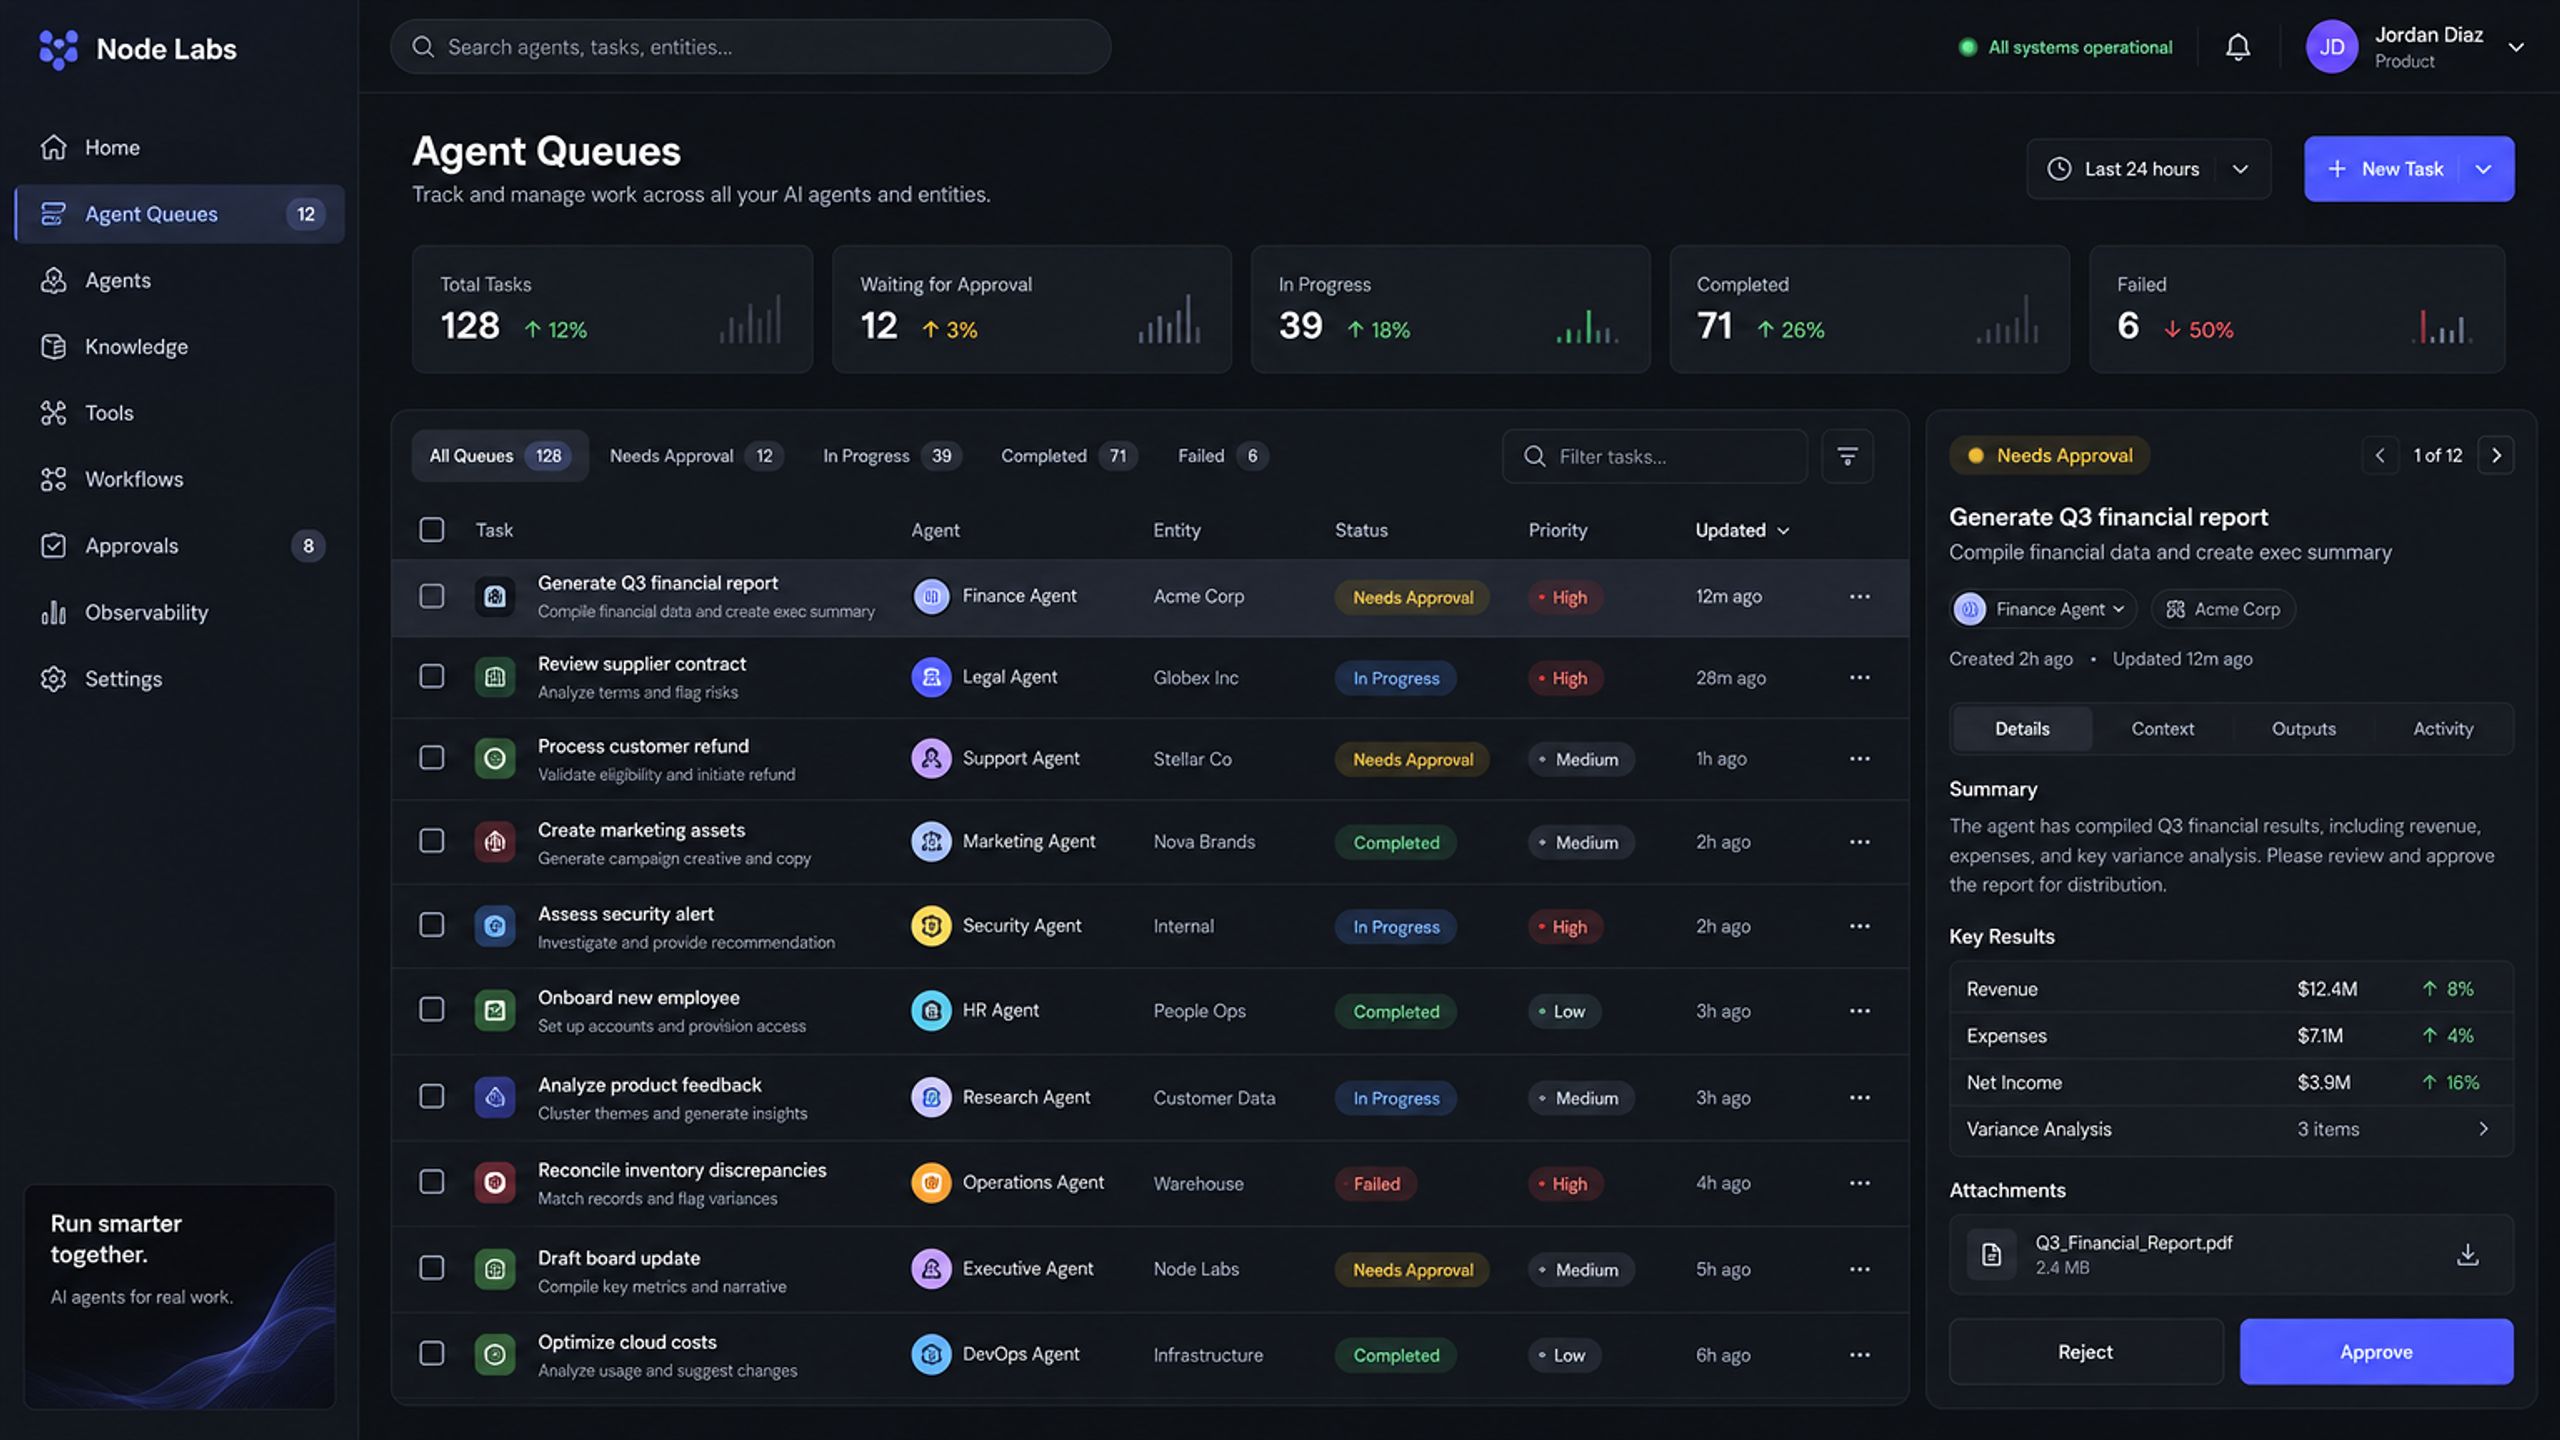This screenshot has width=2560, height=1440.
Task: Check the Create marketing assets row
Action: [x=431, y=841]
